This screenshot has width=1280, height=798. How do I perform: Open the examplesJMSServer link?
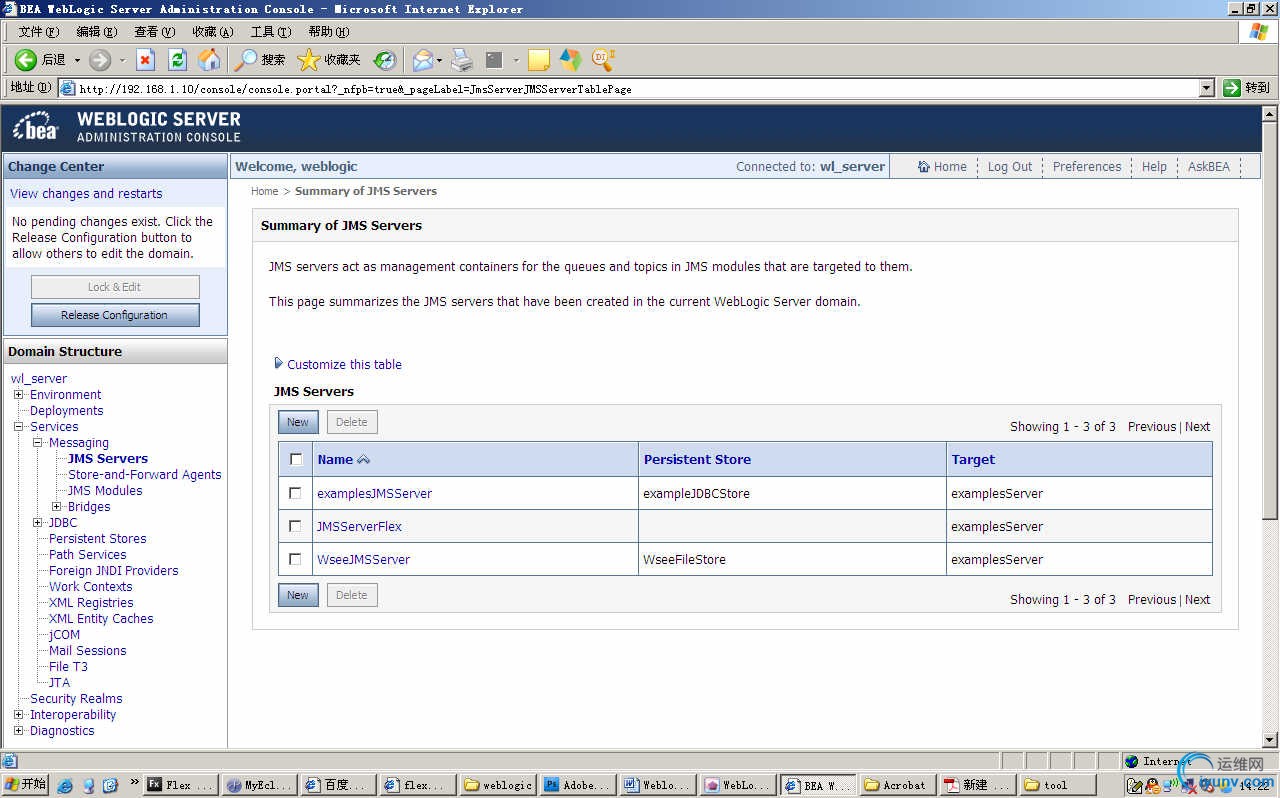pos(374,494)
